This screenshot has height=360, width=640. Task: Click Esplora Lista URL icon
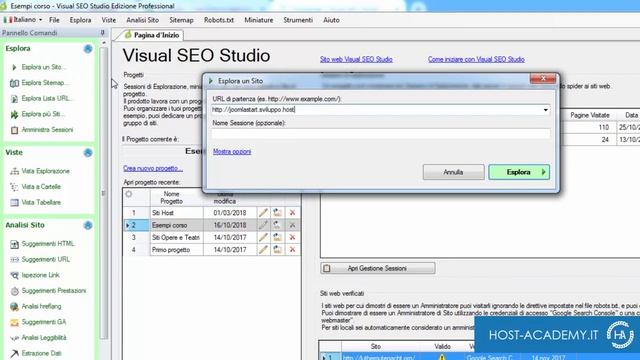(x=14, y=98)
